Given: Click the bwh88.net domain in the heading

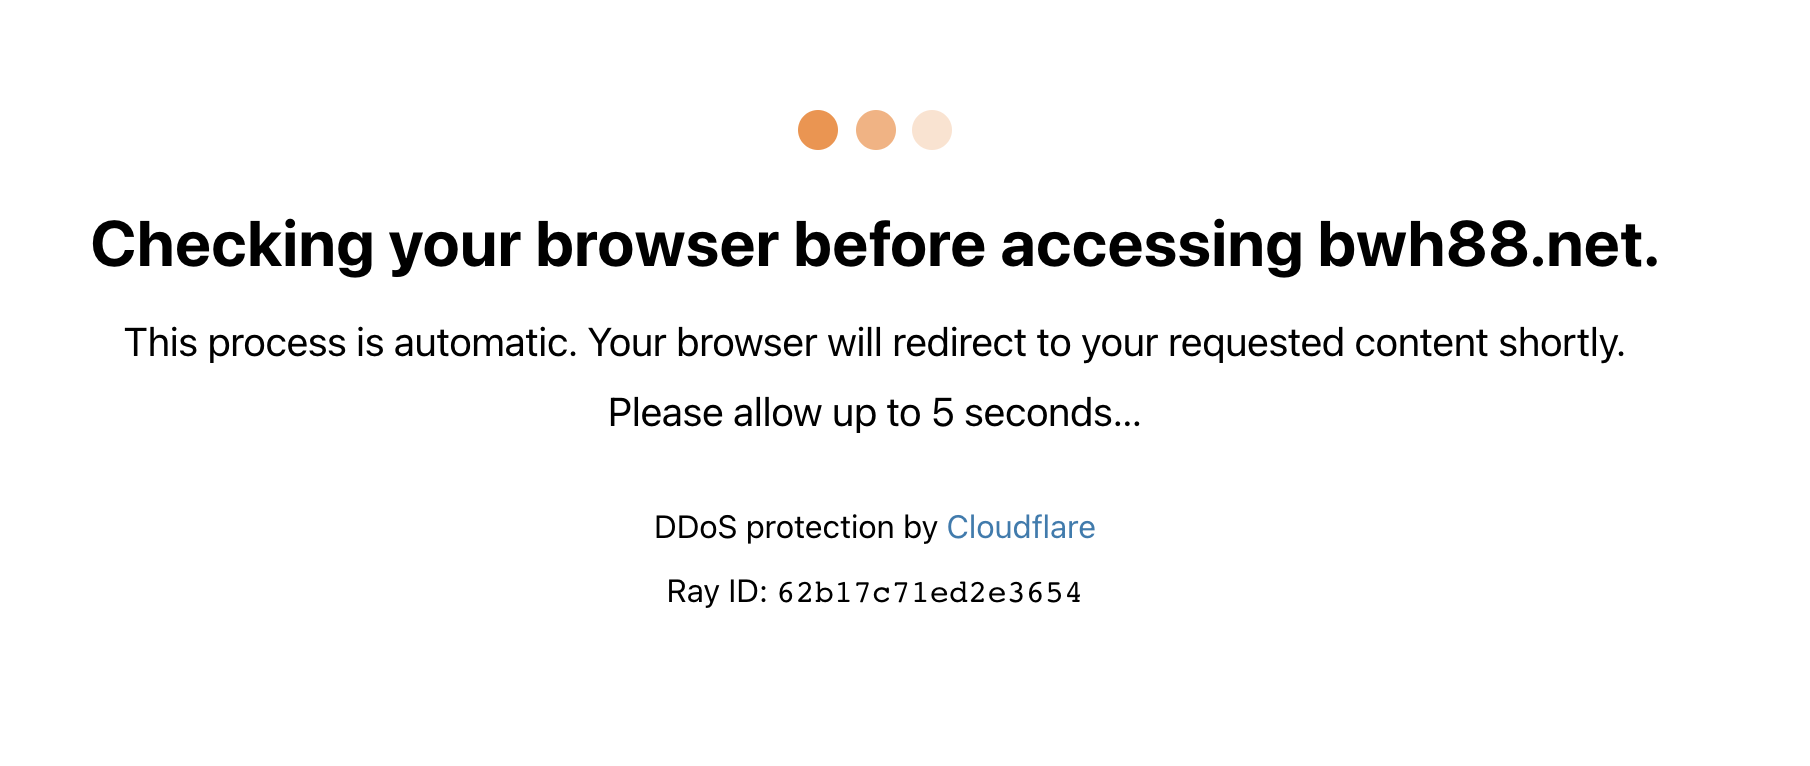Looking at the screenshot, I should click(1487, 245).
